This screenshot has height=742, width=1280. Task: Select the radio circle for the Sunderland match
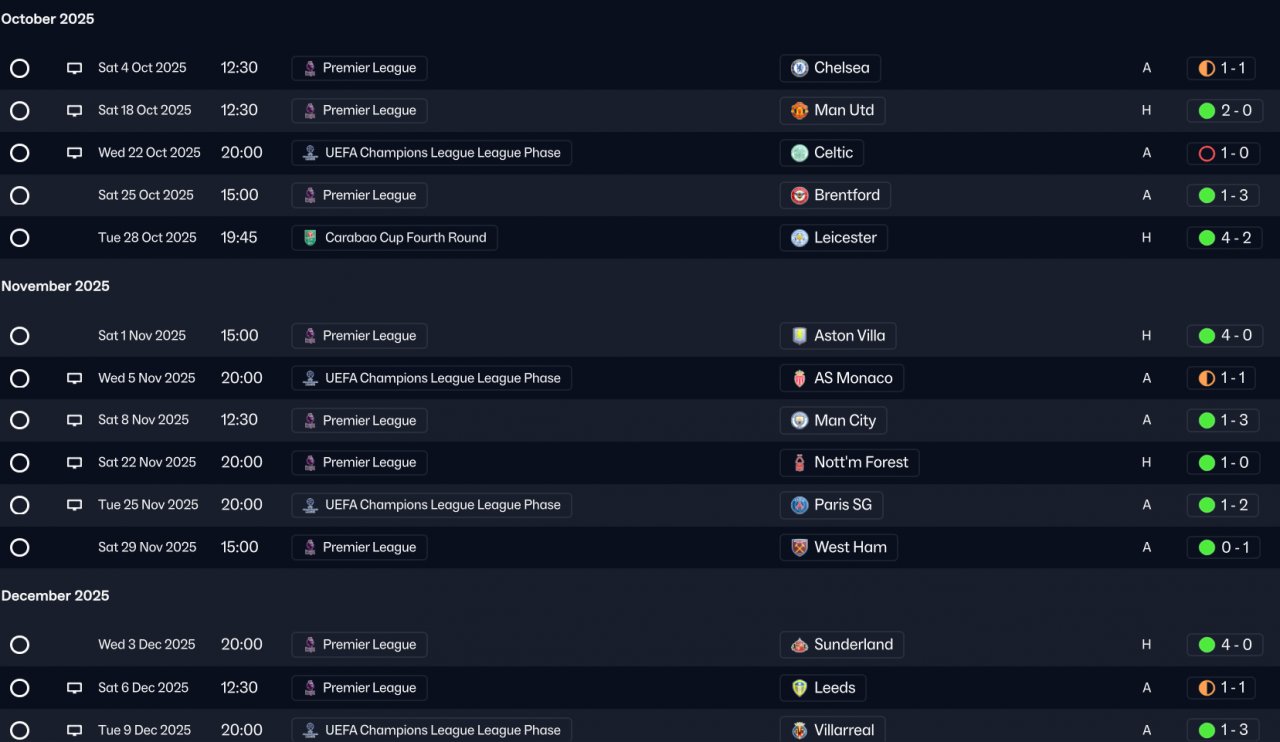[x=20, y=645]
